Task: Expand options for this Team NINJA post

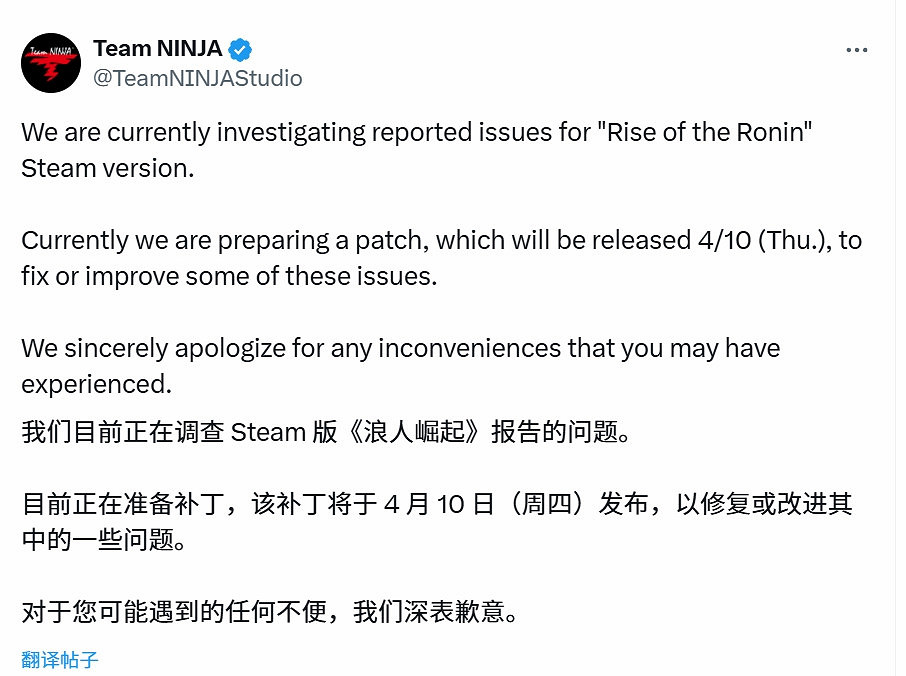Action: pyautogui.click(x=855, y=48)
